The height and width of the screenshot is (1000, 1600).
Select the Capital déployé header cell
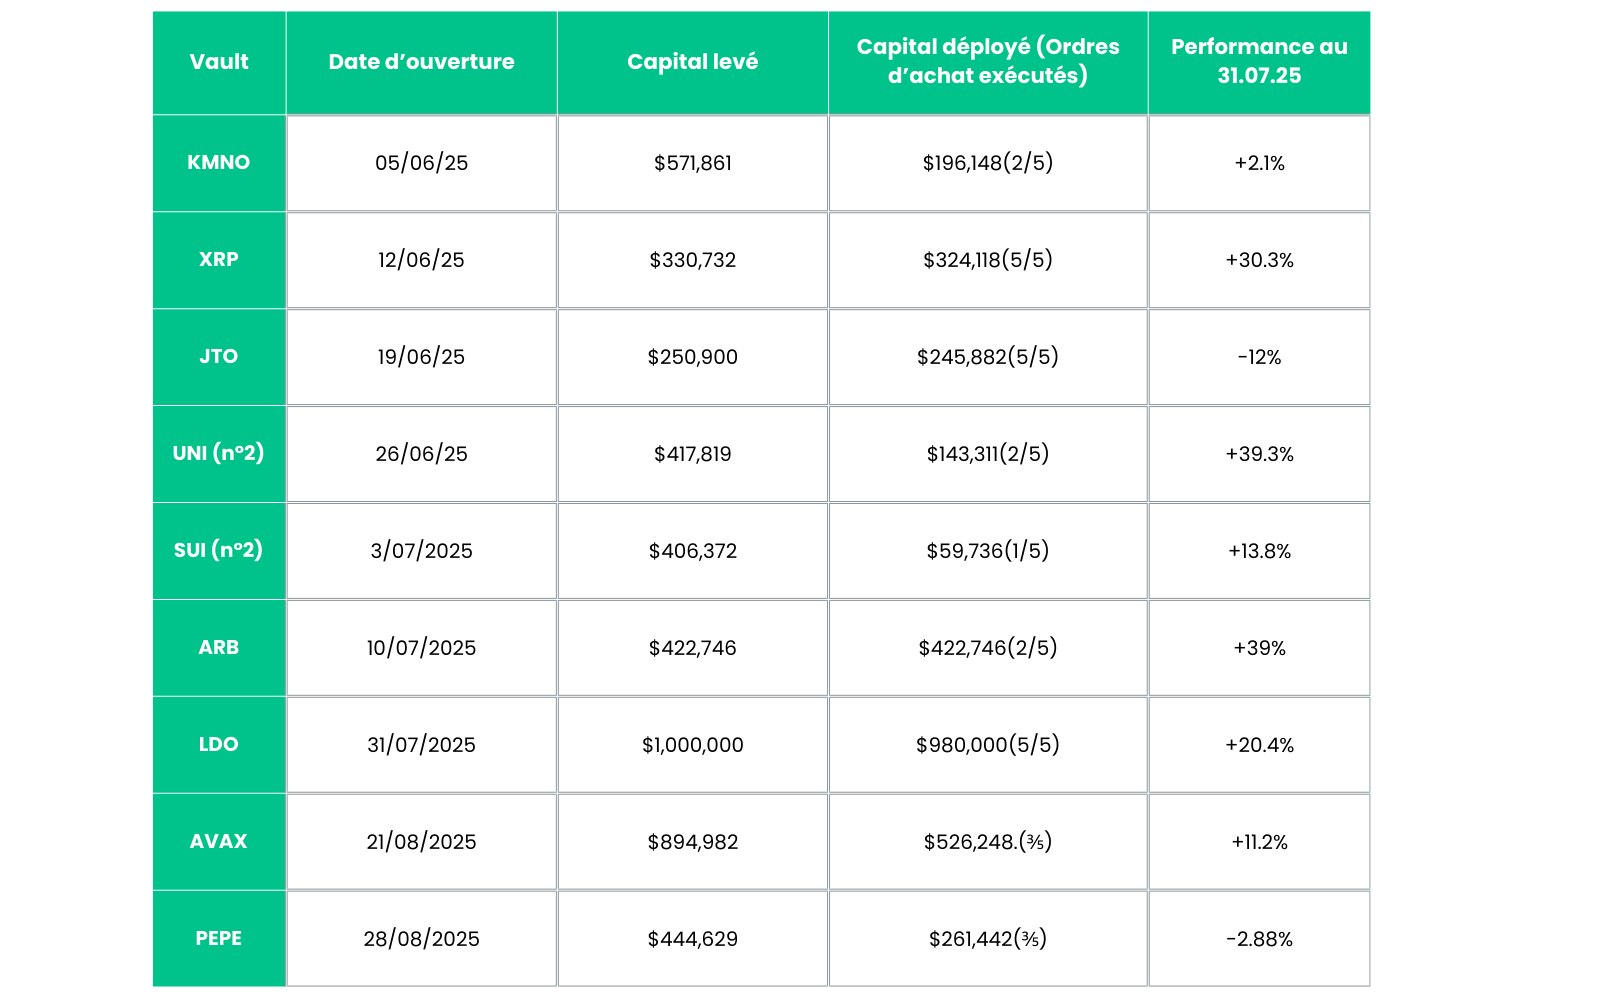(987, 62)
